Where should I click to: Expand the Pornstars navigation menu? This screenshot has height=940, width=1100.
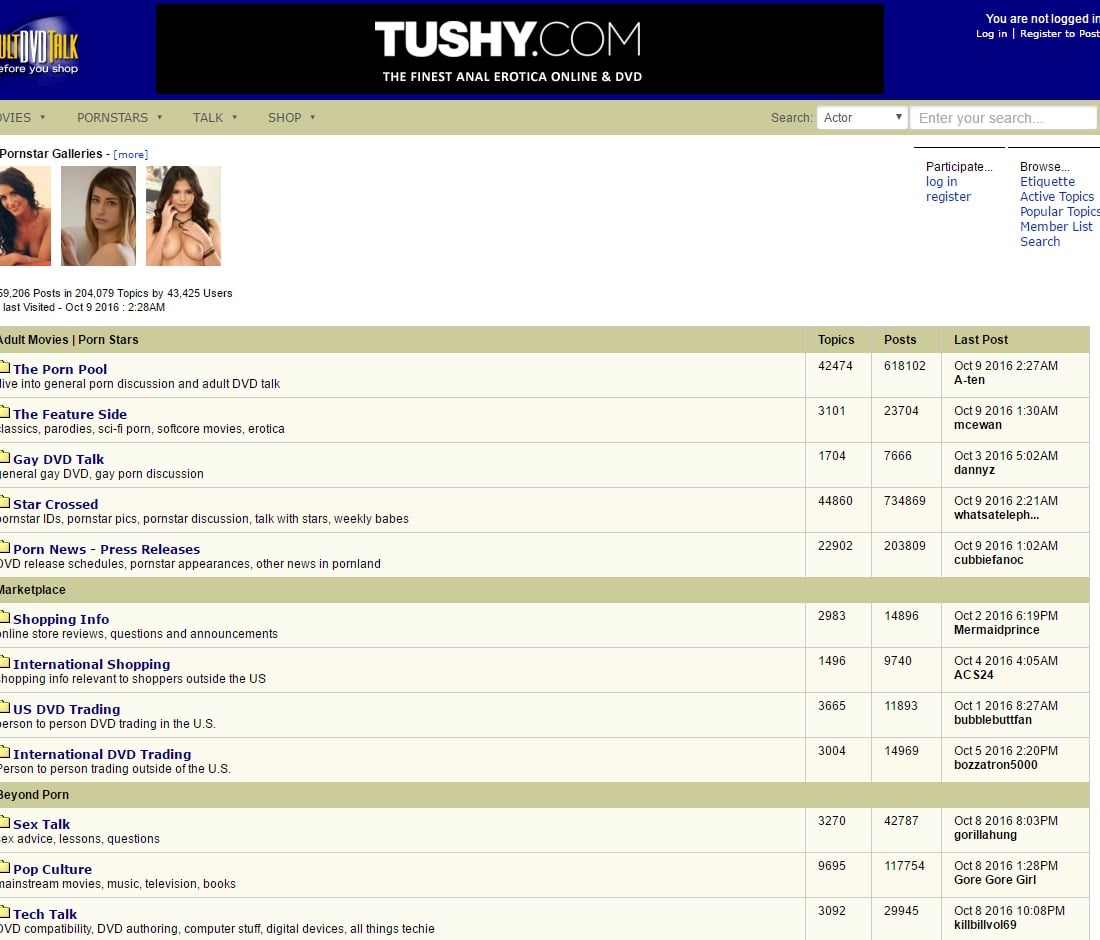point(119,118)
